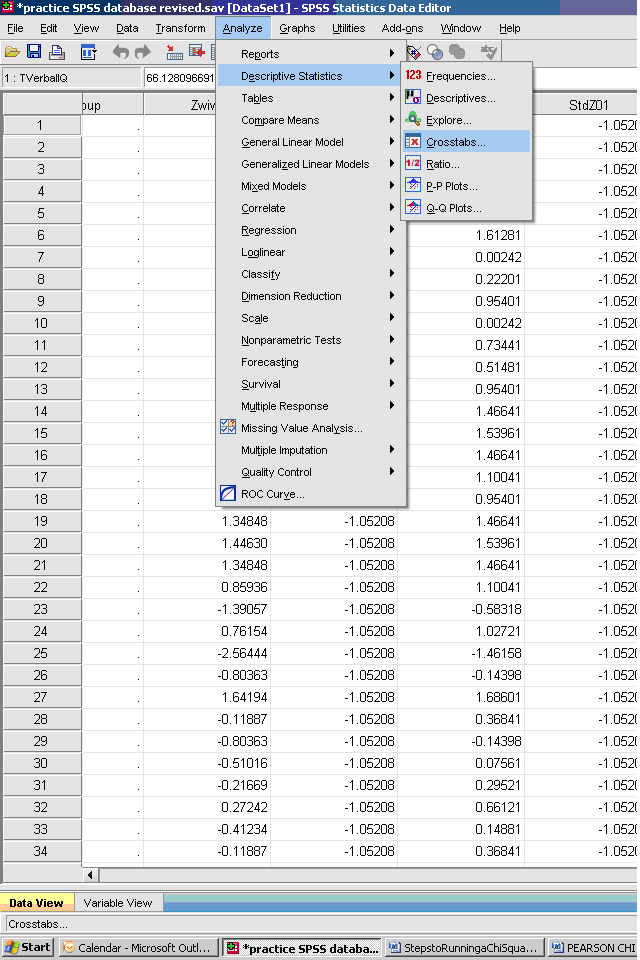
Task: Click the Windows Start button
Action: pyautogui.click(x=28, y=947)
